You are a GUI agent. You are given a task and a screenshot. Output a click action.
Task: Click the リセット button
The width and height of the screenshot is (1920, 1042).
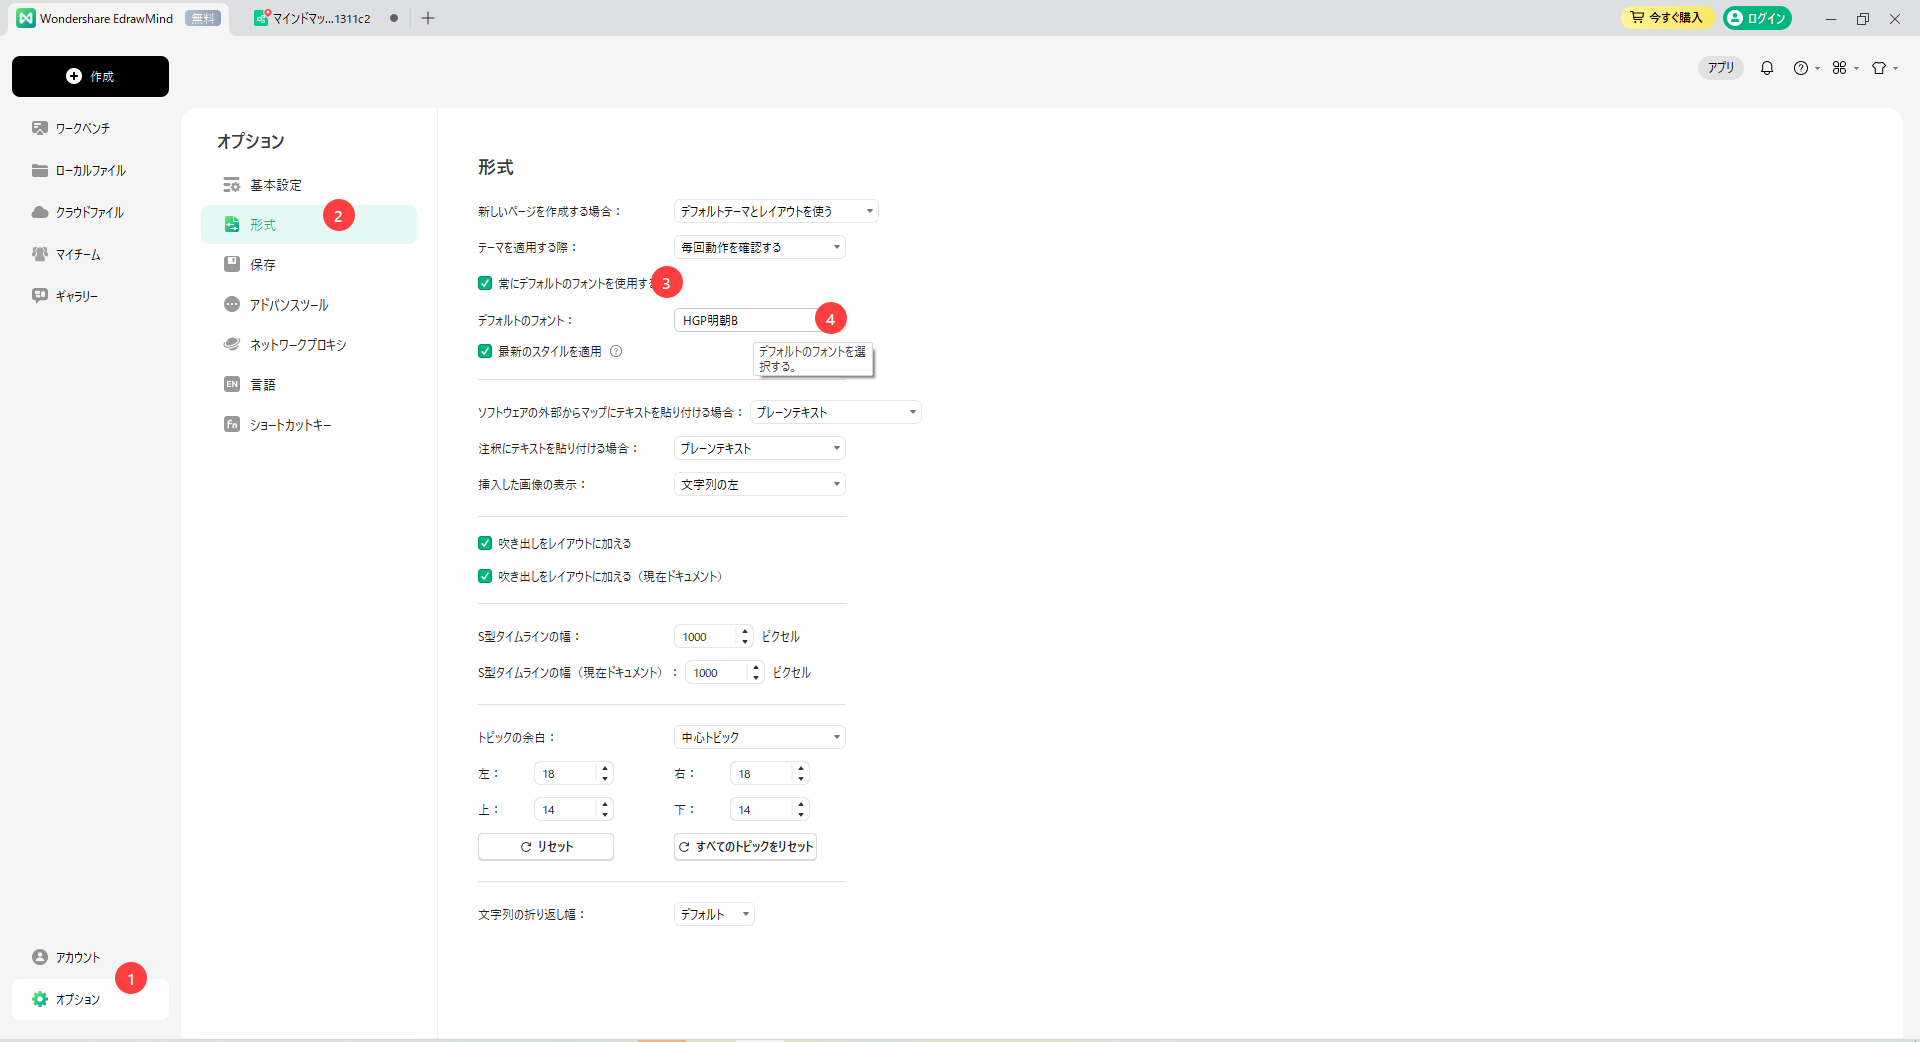(546, 846)
